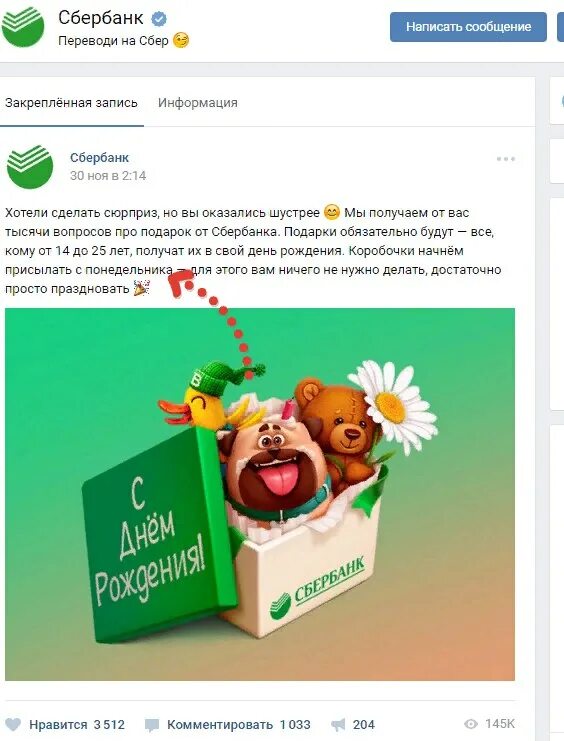Click the party popper emoji in post

[141, 288]
